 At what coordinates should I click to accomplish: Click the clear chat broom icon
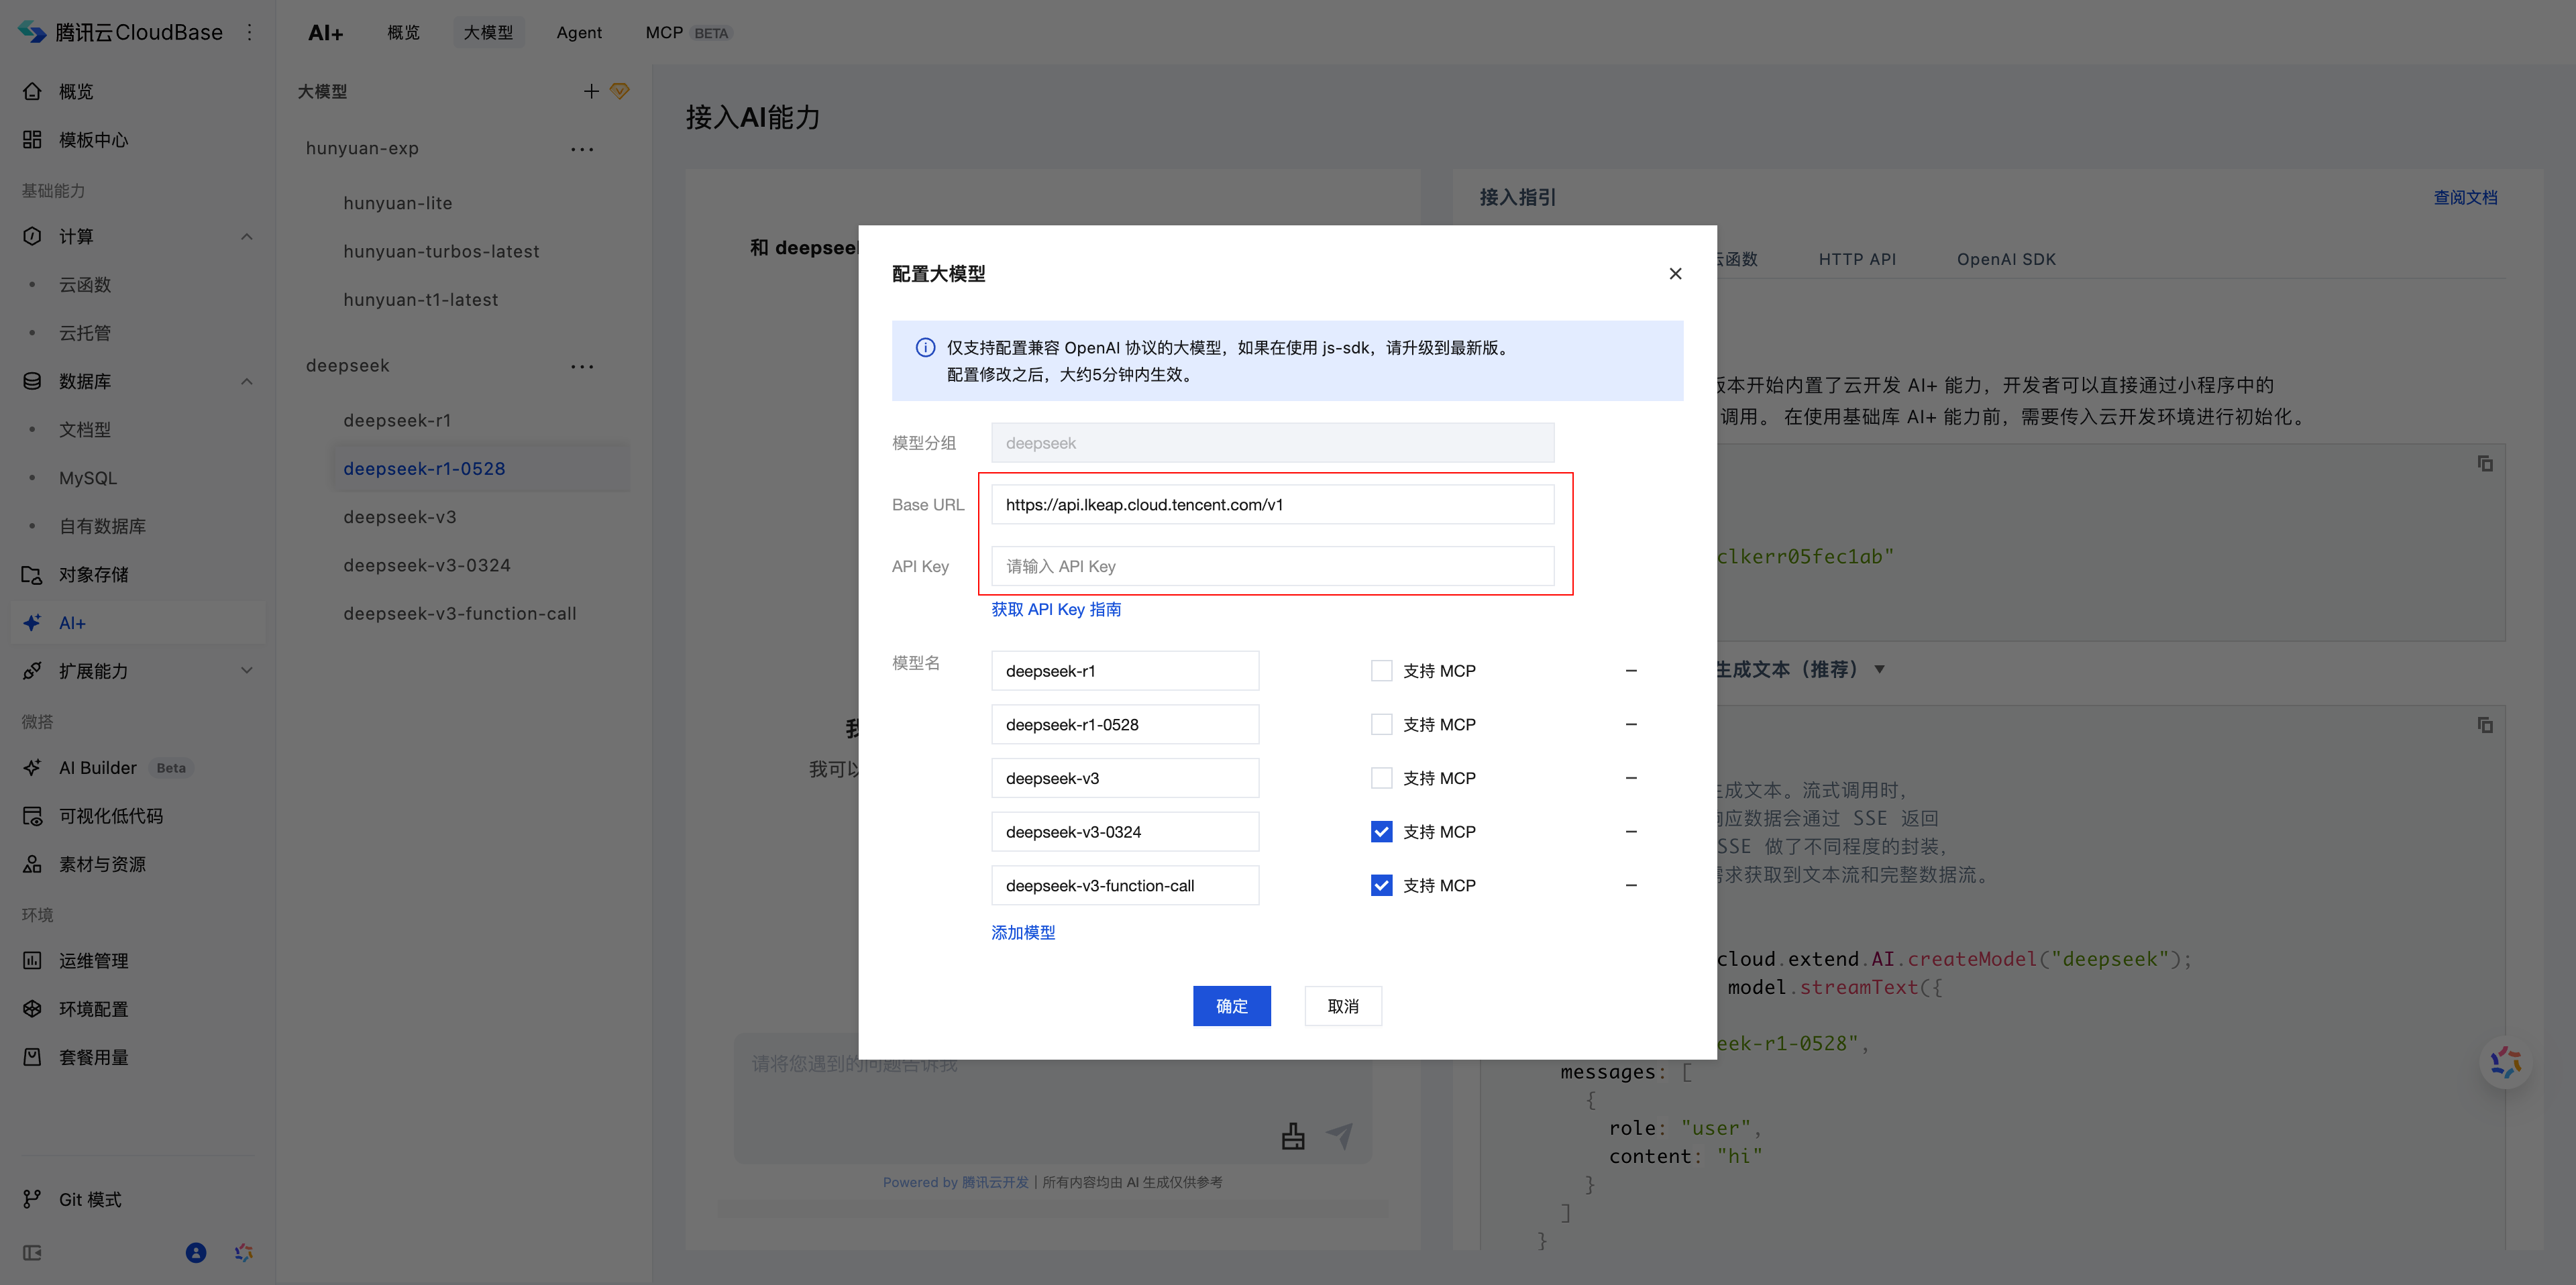pyautogui.click(x=1293, y=1136)
